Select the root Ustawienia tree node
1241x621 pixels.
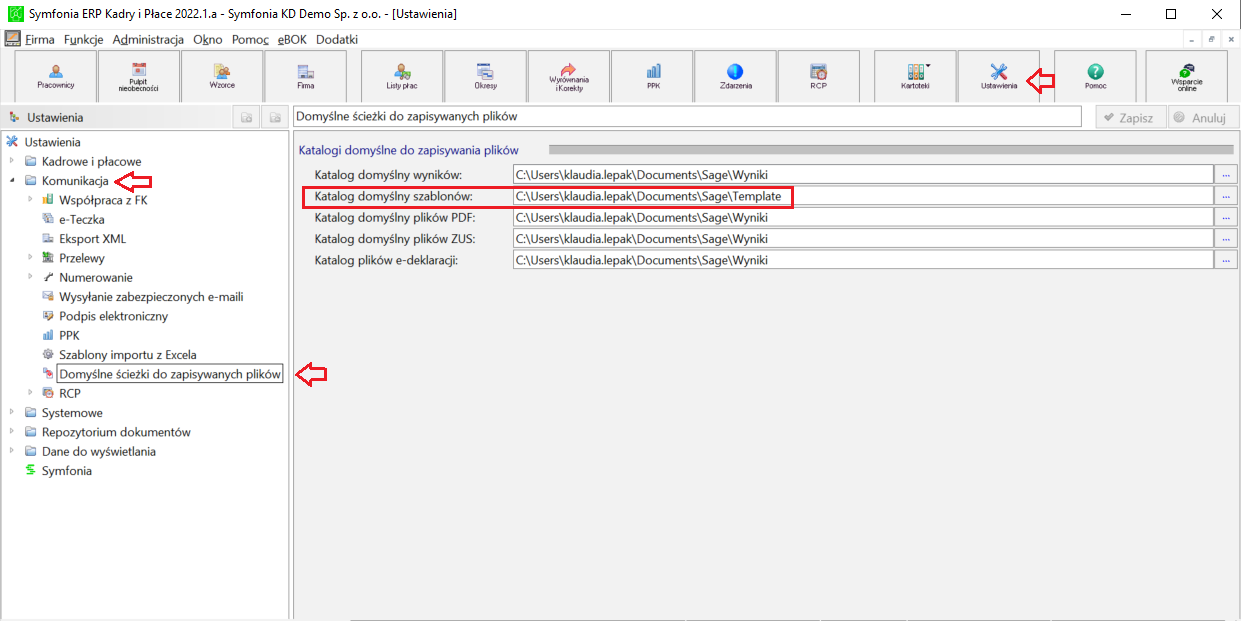(x=52, y=142)
